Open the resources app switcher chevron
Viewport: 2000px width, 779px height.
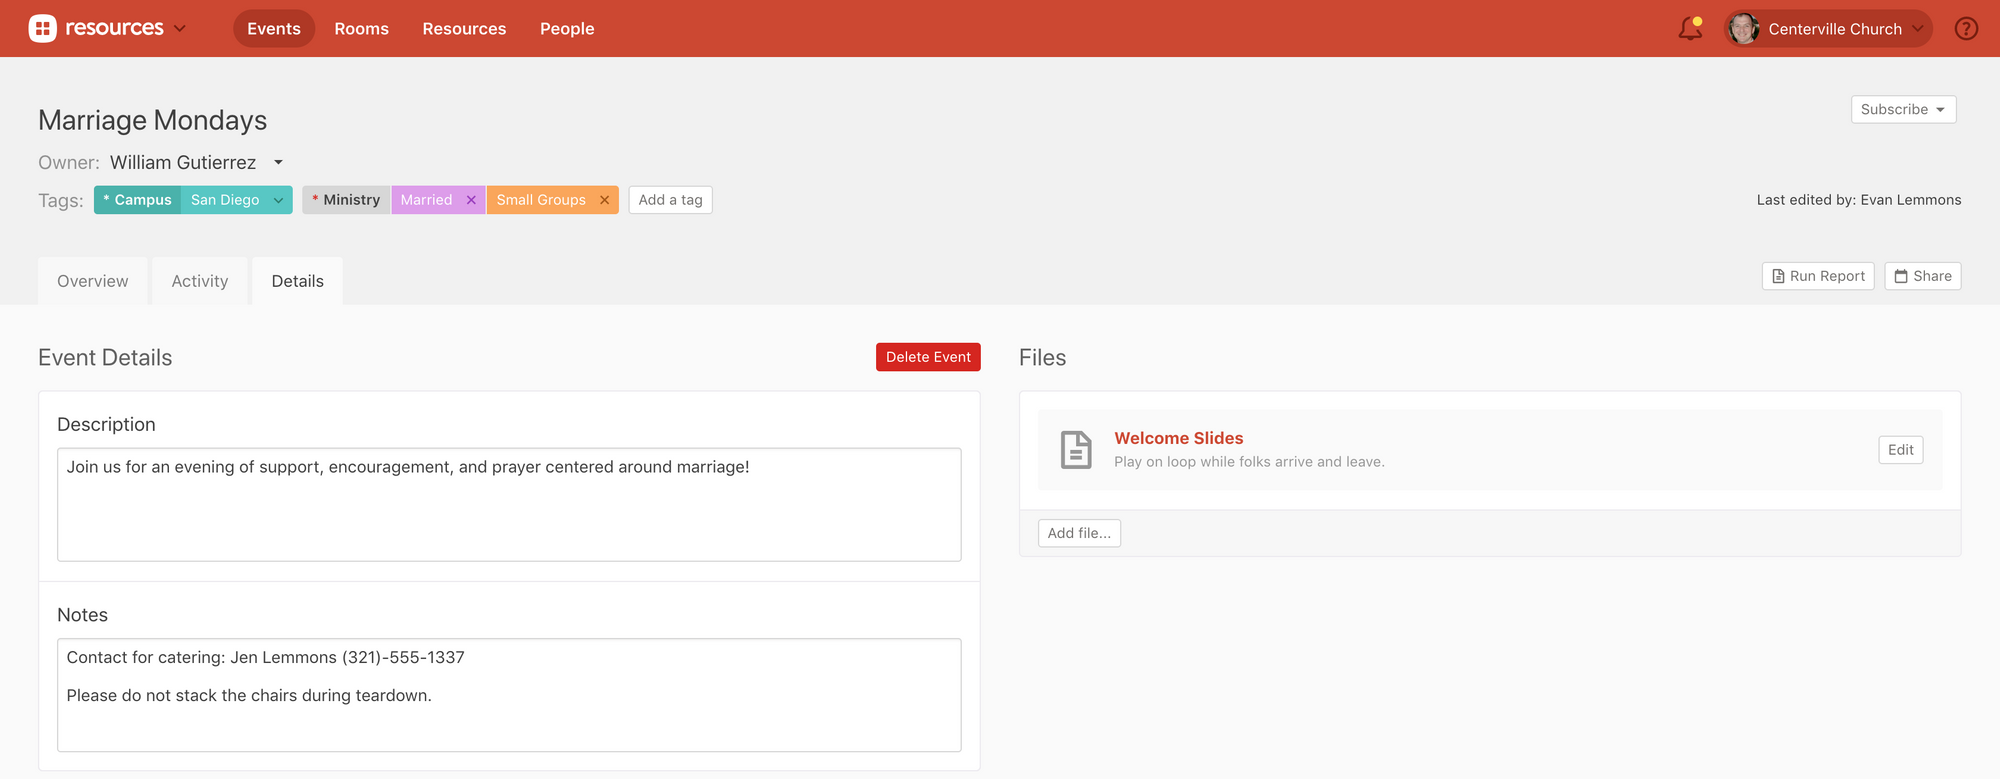click(x=180, y=29)
